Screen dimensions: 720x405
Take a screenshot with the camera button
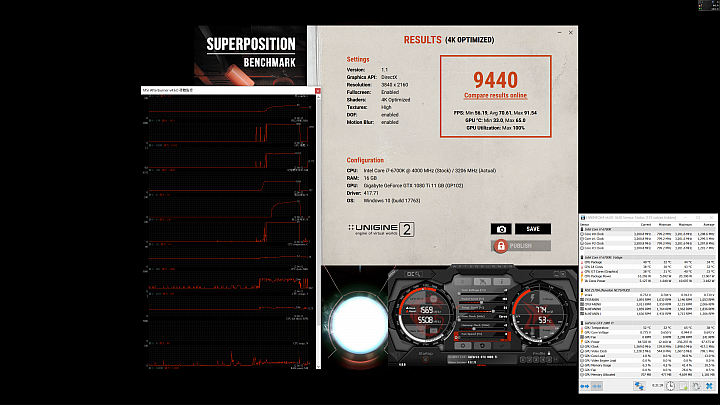tap(501, 229)
